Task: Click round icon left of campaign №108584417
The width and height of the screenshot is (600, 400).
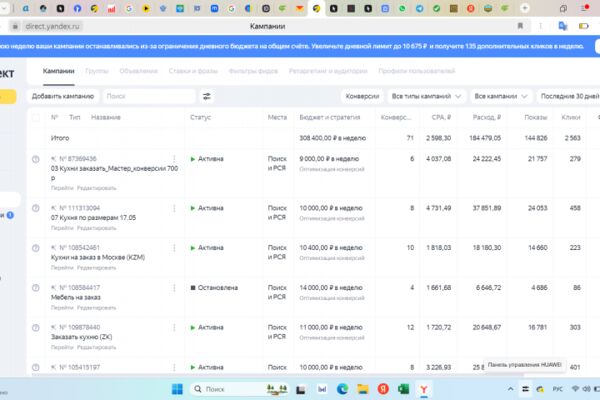Action: 36,288
